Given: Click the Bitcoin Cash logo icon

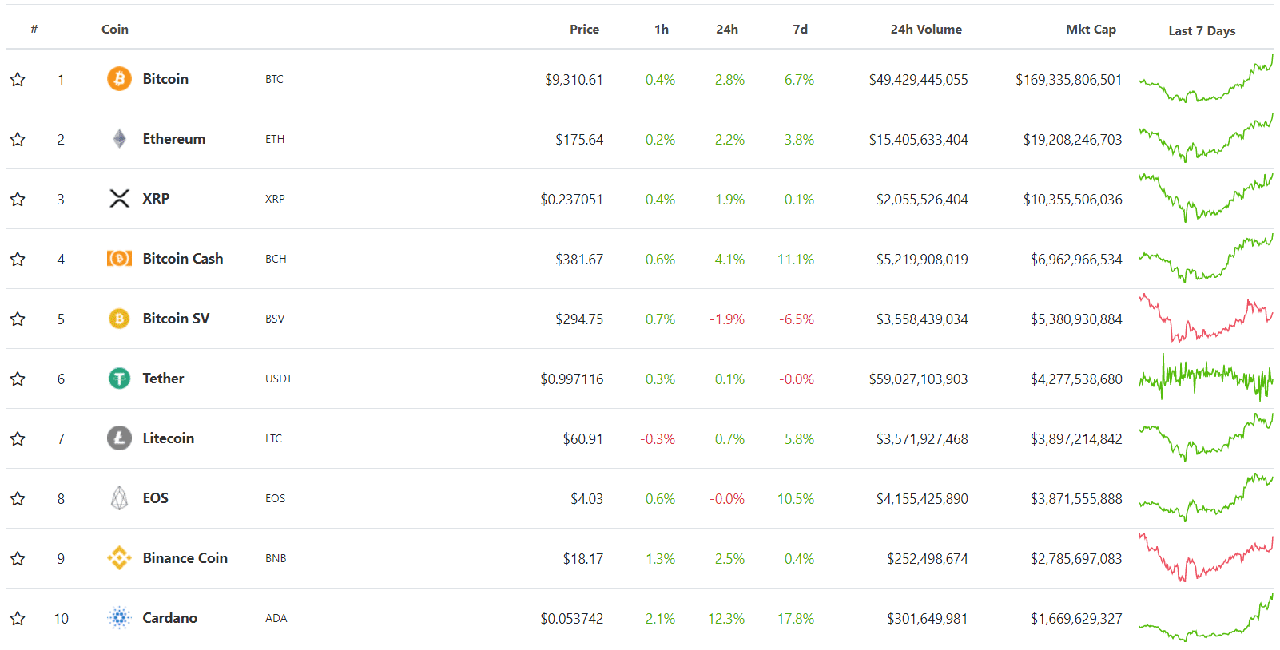Looking at the screenshot, I should tap(119, 259).
